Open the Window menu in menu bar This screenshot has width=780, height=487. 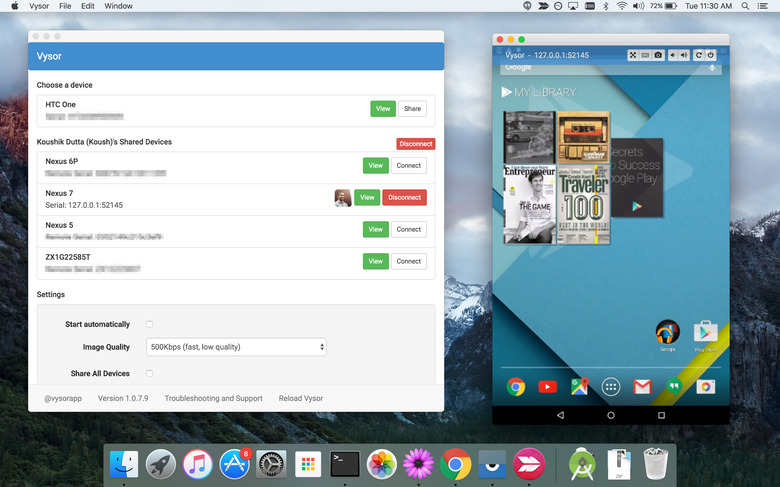(118, 6)
